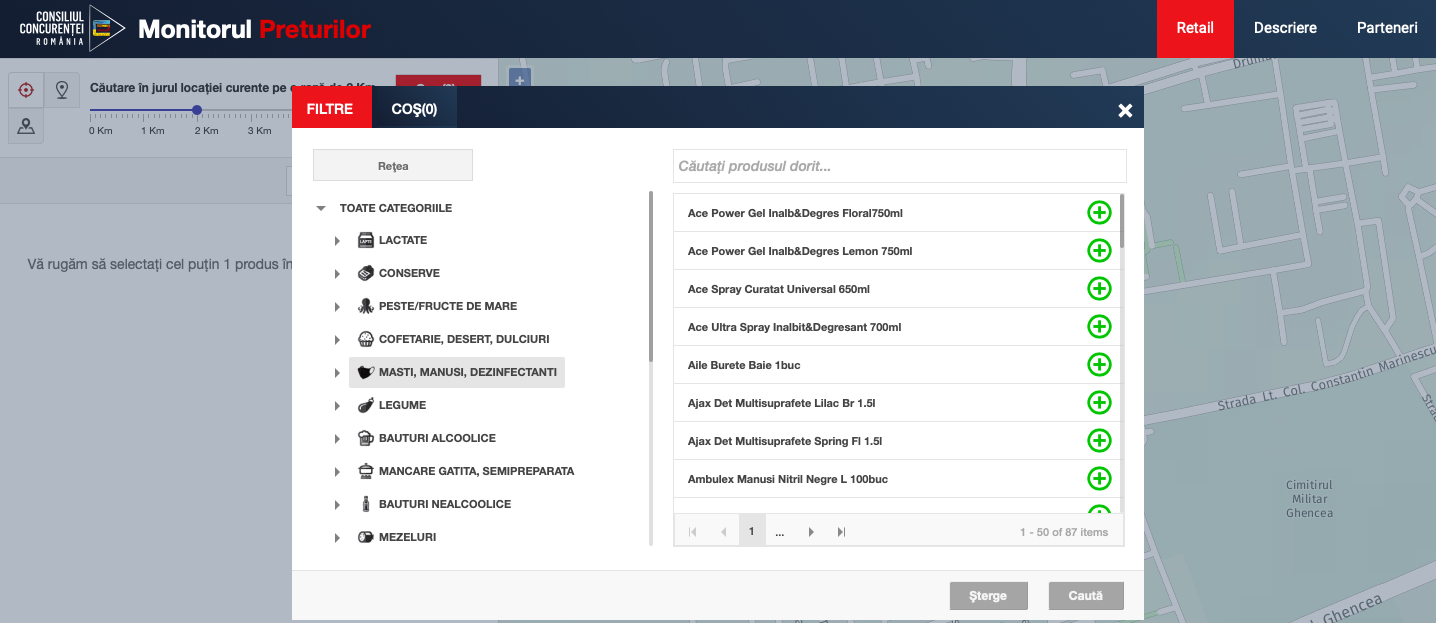The width and height of the screenshot is (1436, 623).
Task: Click the Peste/Fructe de mare octopus icon
Action: click(x=365, y=306)
